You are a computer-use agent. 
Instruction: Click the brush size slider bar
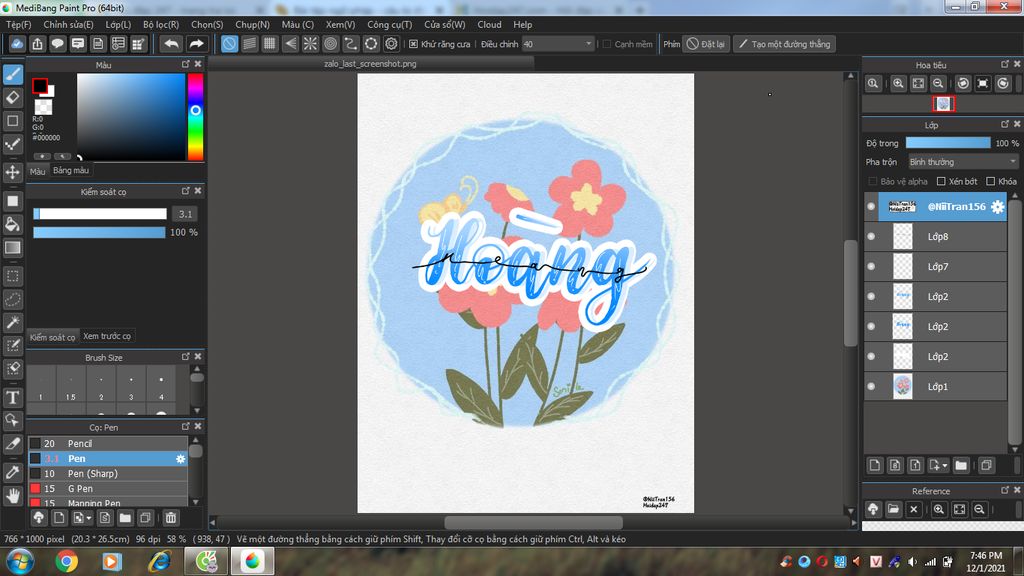[x=100, y=214]
